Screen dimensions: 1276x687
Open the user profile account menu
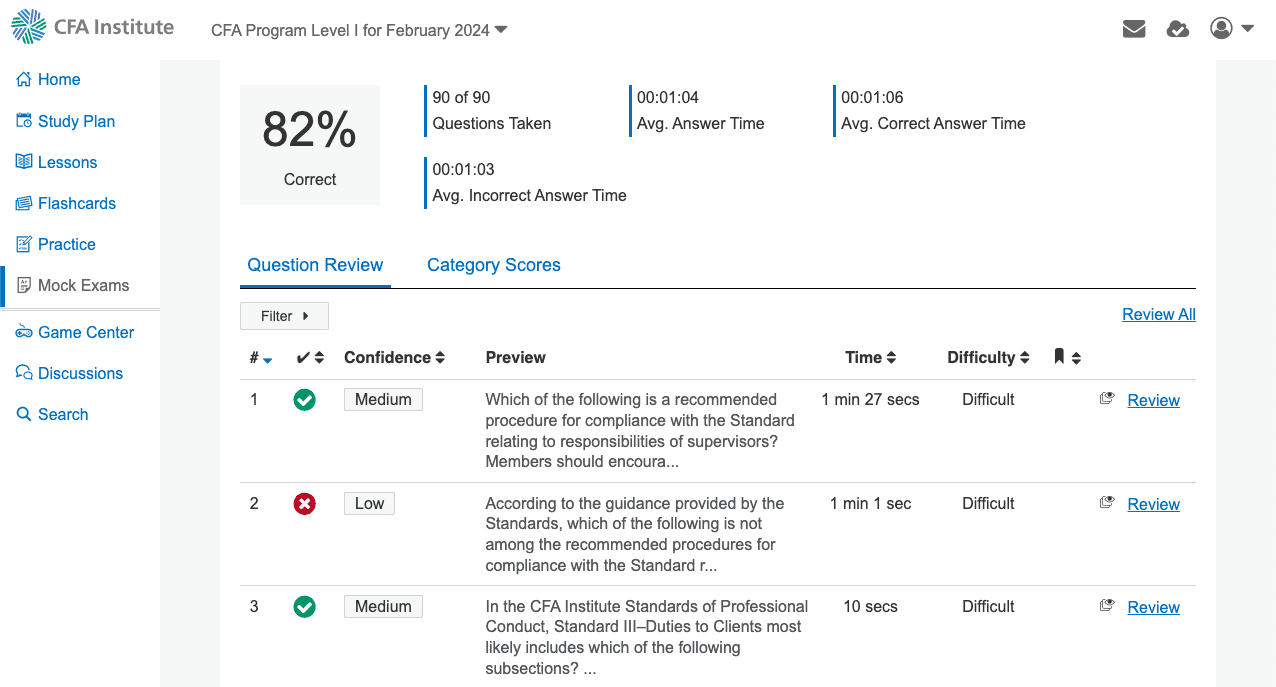pos(1231,29)
